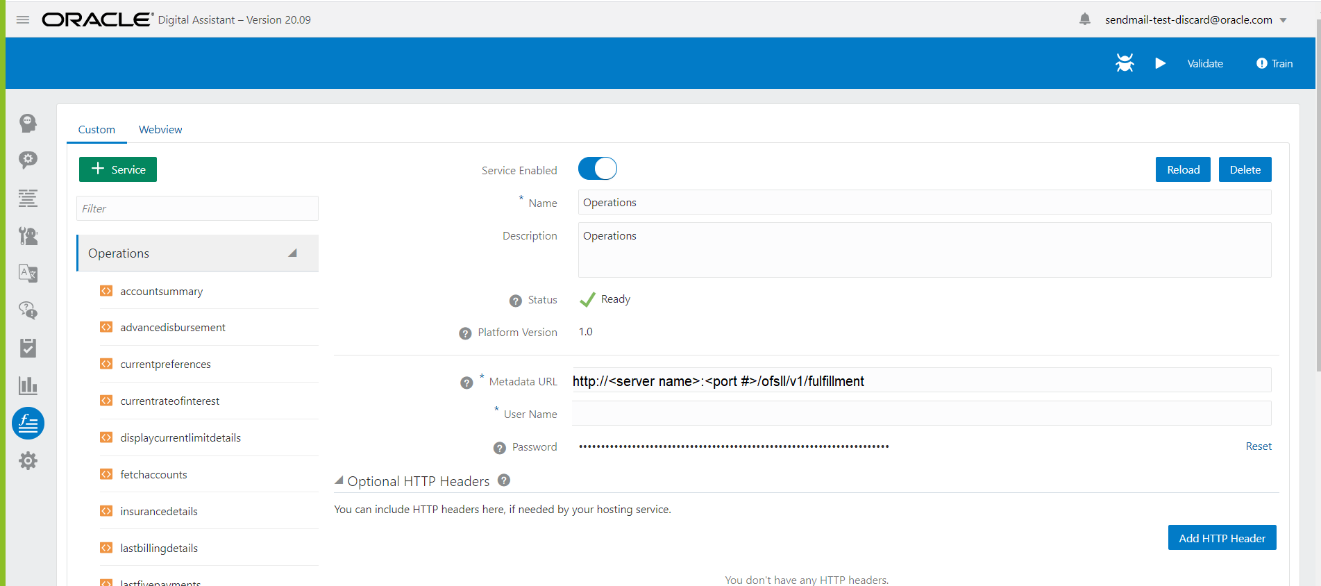
Task: Open the user account dropdown arrow
Action: tap(1283, 20)
